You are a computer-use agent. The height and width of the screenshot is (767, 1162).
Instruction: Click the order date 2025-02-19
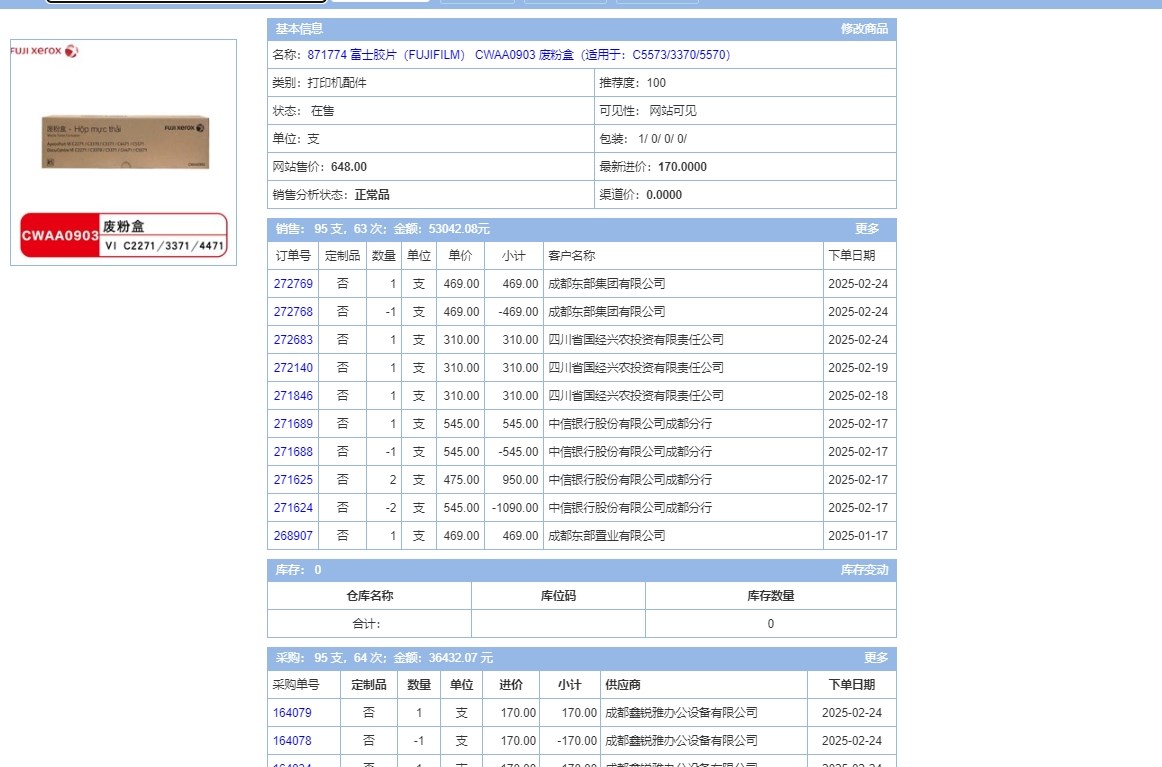858,368
